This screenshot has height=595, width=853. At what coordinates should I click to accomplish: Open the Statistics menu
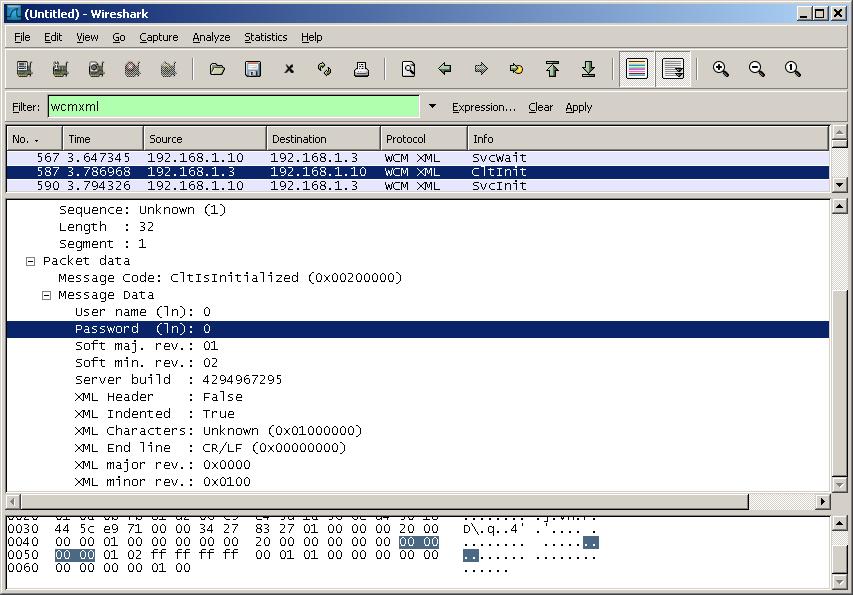pos(265,37)
